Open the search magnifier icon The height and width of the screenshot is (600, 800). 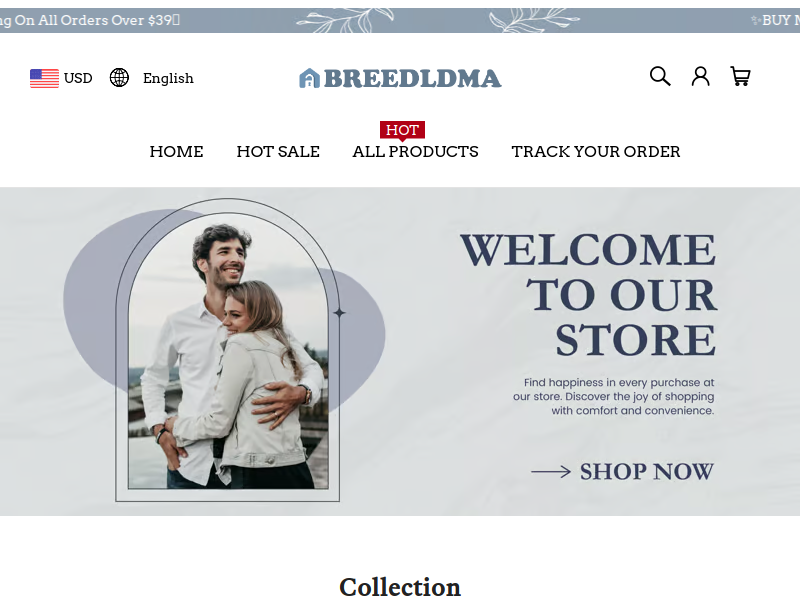[660, 77]
